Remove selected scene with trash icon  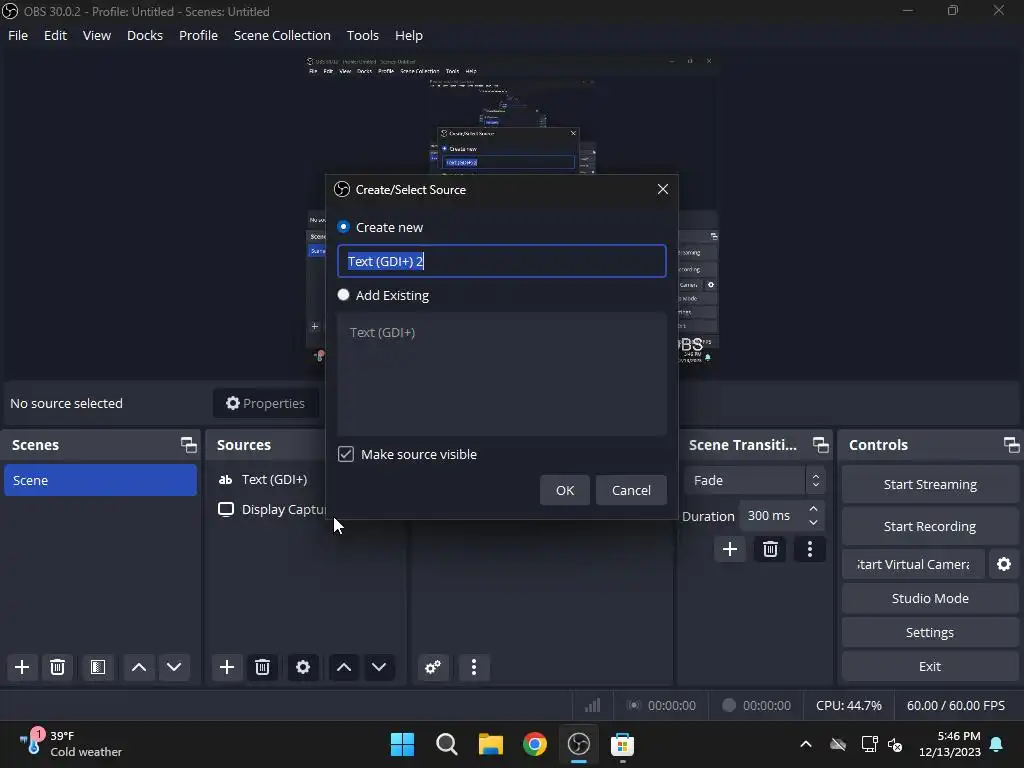pyautogui.click(x=57, y=667)
